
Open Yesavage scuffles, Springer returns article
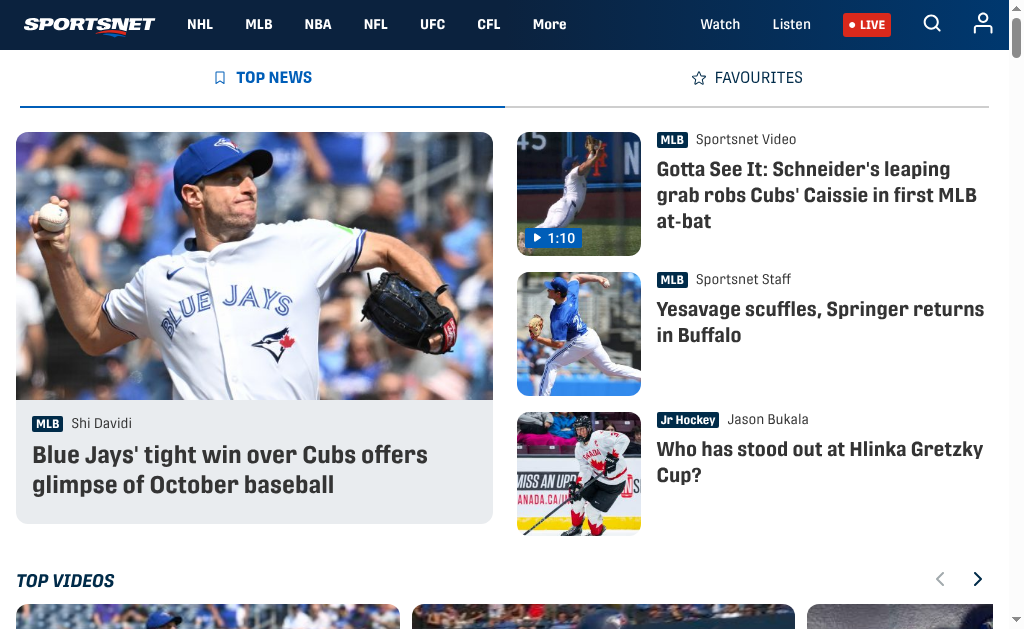click(820, 322)
